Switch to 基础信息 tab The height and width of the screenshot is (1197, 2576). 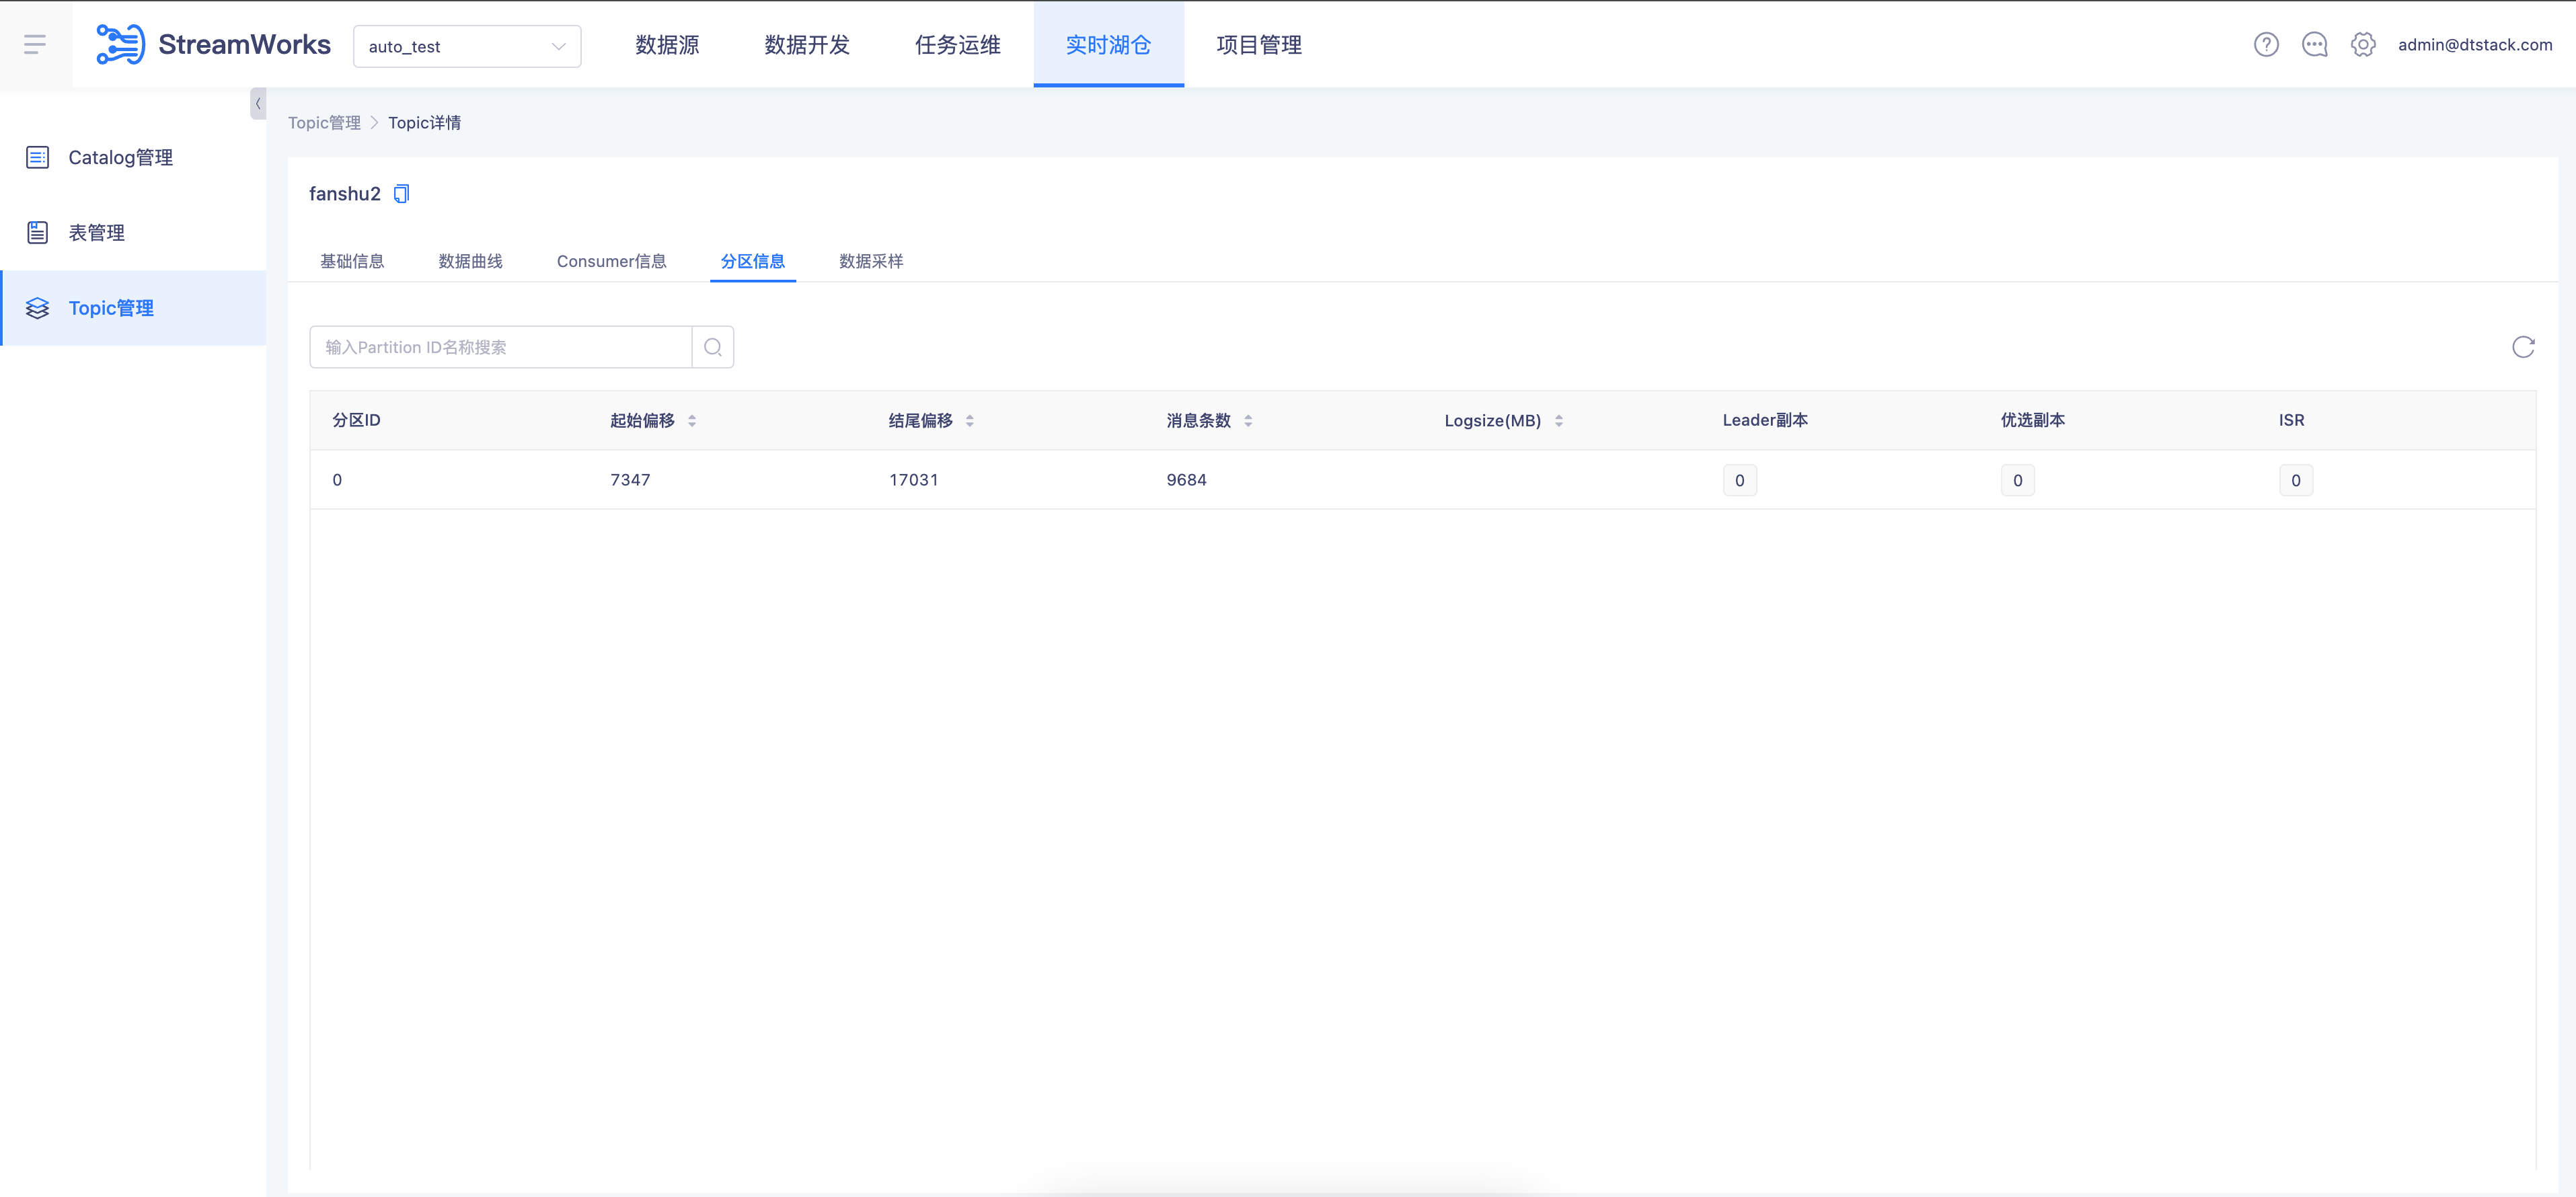[x=352, y=262]
